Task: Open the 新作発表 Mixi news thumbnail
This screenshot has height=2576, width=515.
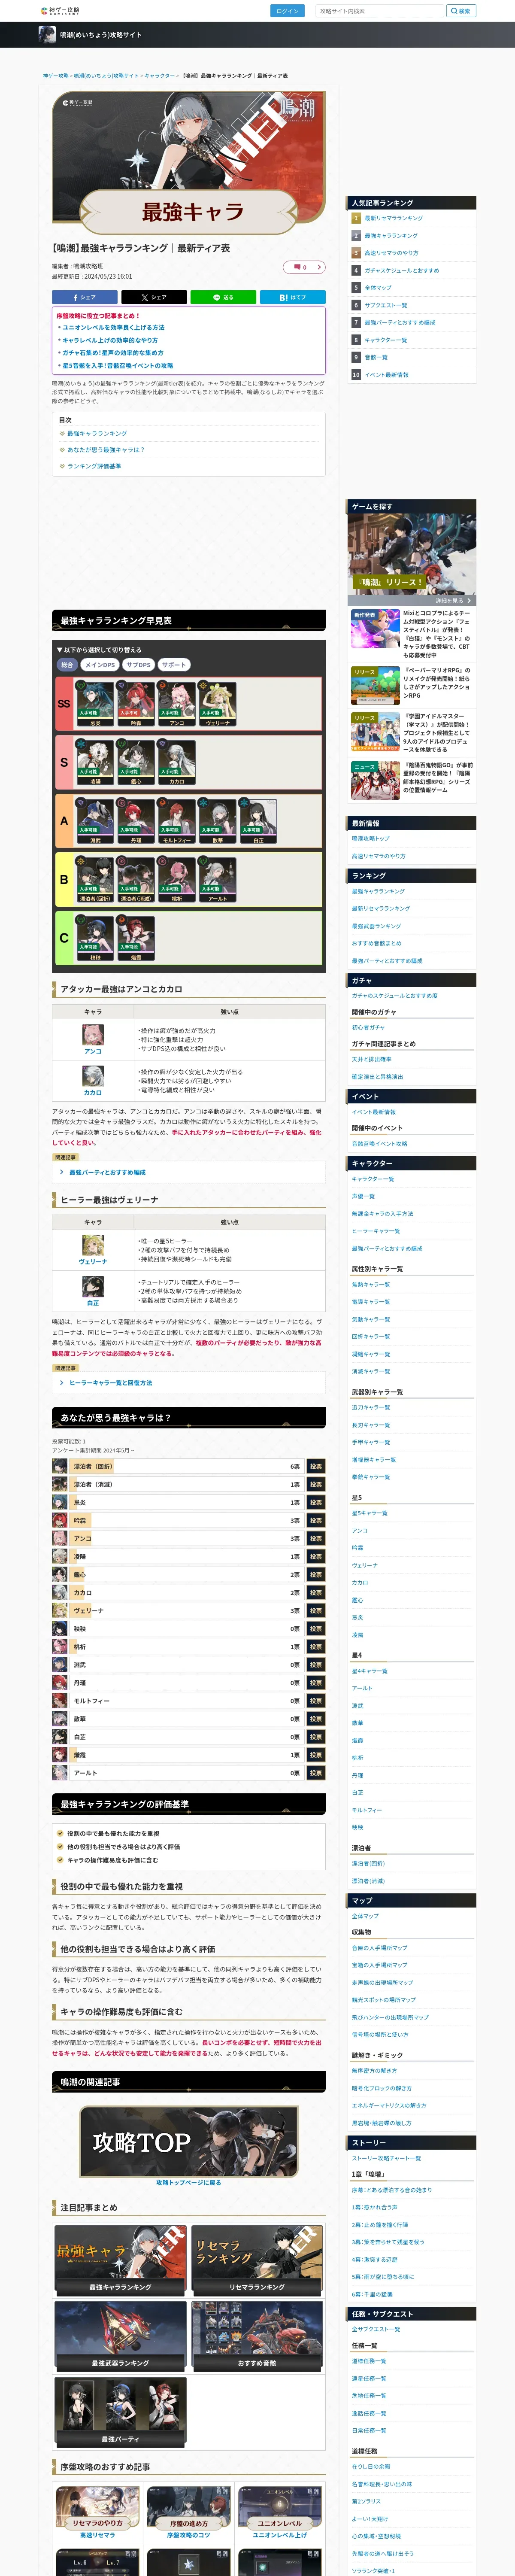Action: (x=375, y=630)
